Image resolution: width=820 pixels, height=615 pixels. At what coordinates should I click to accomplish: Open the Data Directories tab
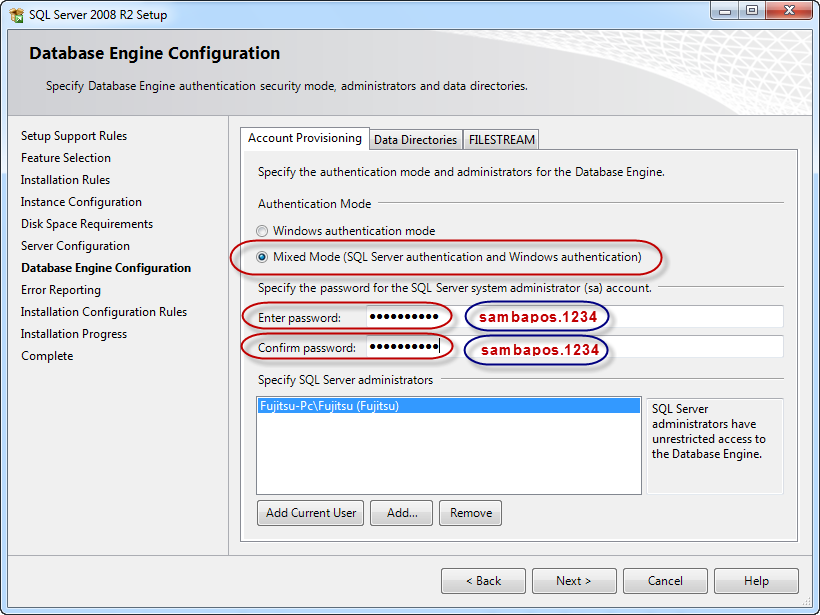point(416,140)
